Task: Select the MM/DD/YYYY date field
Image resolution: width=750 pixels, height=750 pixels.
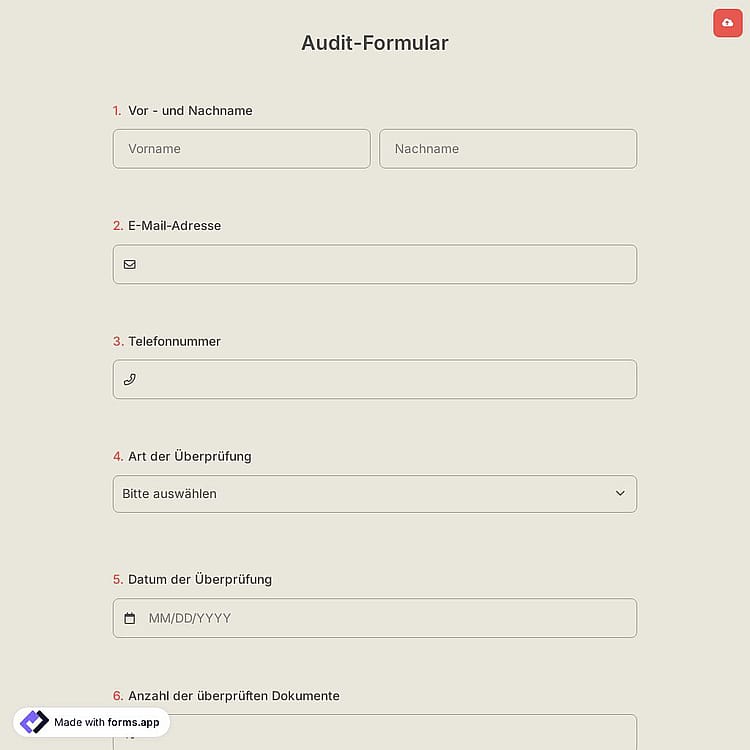Action: (375, 618)
